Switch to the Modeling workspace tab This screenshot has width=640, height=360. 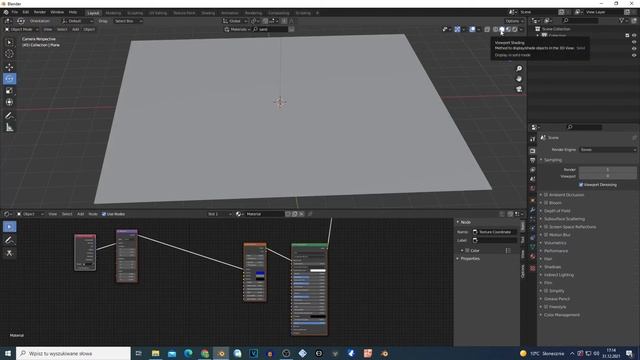(x=113, y=13)
